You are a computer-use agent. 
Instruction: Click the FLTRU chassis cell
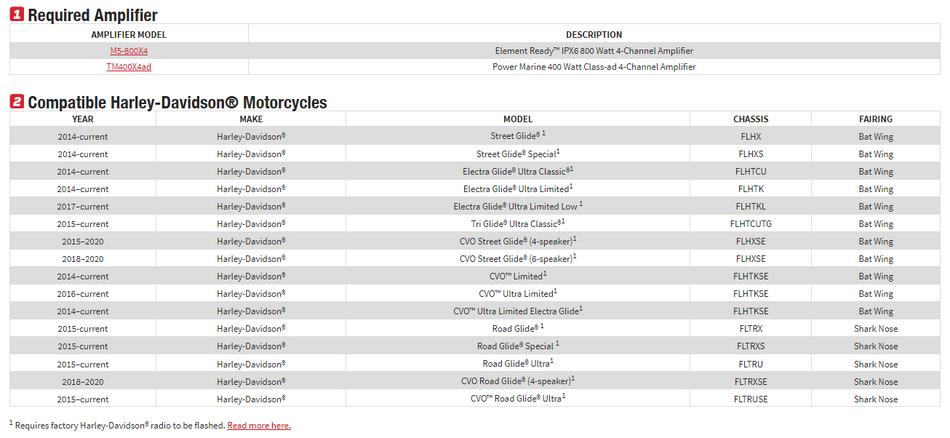pos(751,364)
